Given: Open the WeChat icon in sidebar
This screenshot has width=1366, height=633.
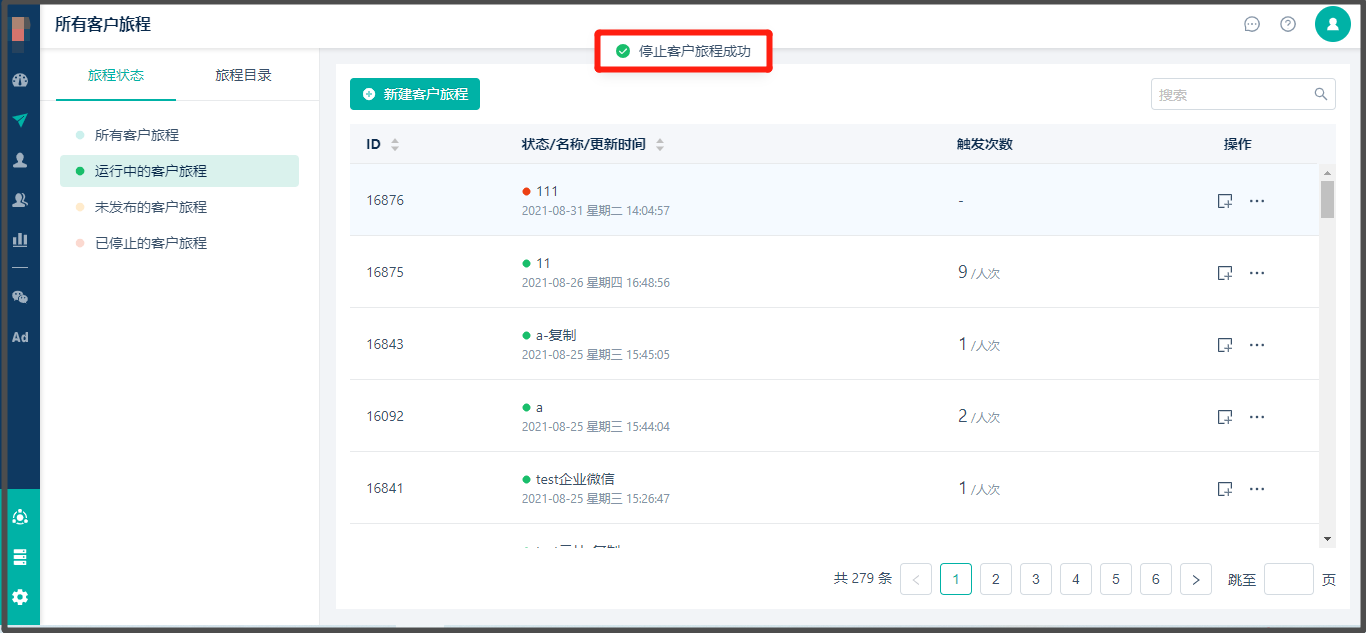Looking at the screenshot, I should point(20,297).
